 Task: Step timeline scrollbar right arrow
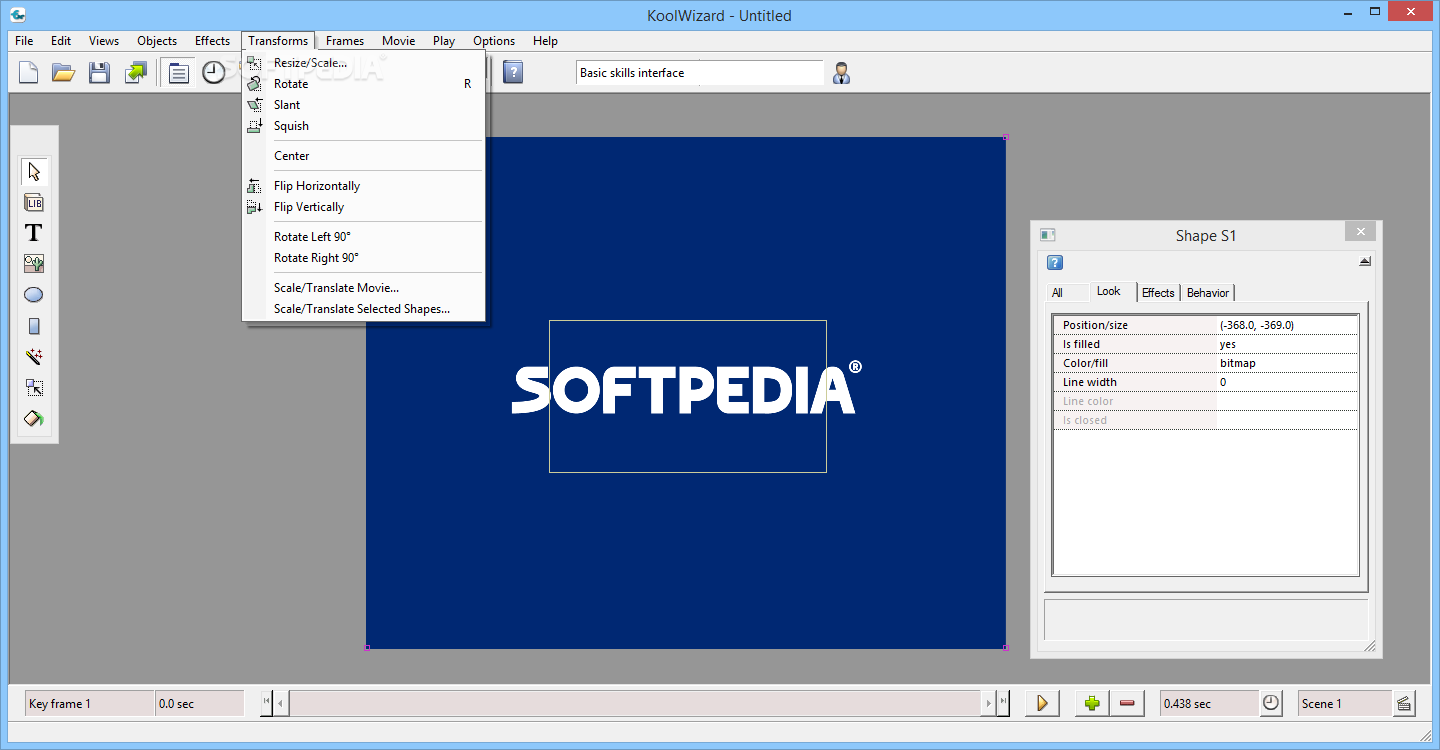pyautogui.click(x=988, y=703)
